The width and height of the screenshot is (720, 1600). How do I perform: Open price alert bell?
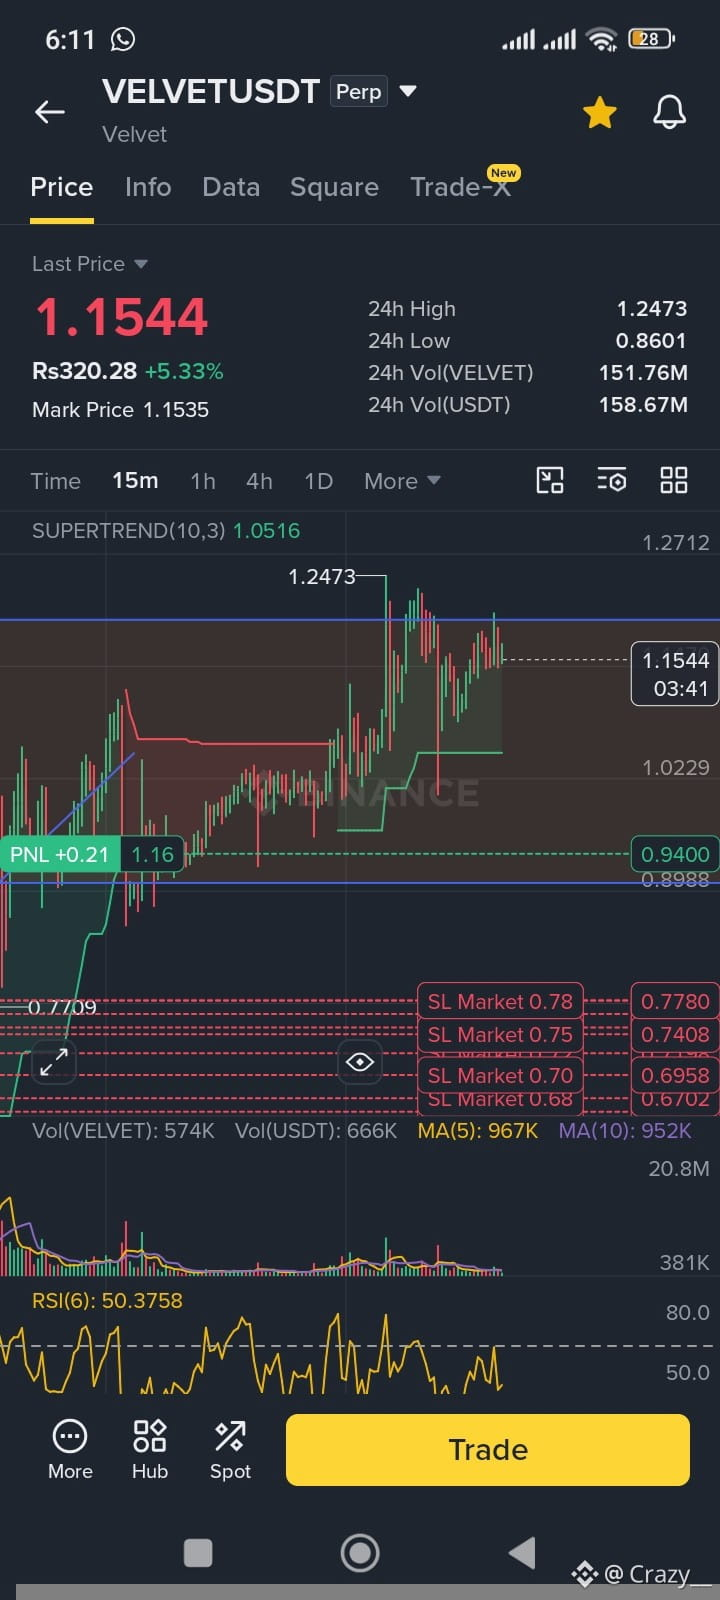pos(669,112)
